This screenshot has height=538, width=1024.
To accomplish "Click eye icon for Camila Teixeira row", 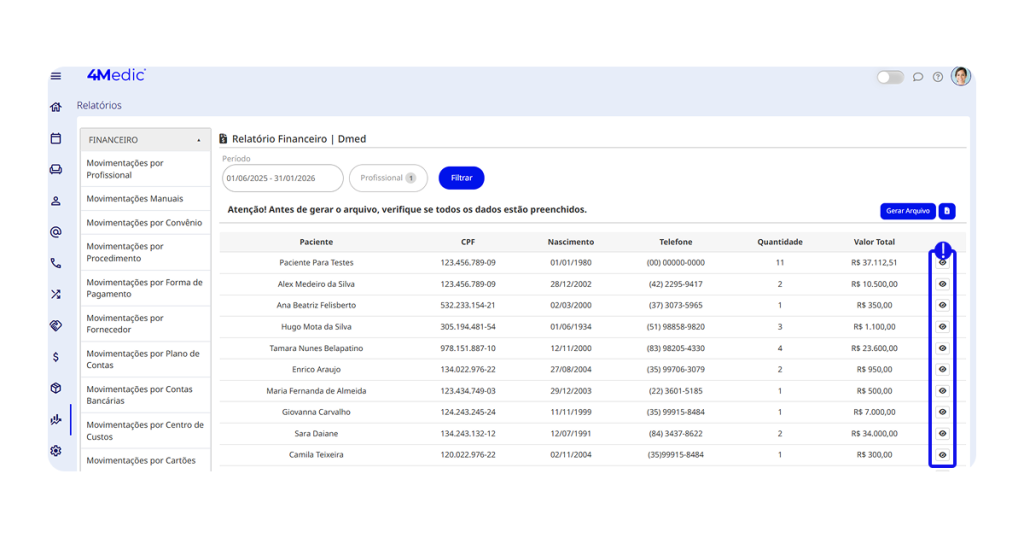I will pos(942,455).
